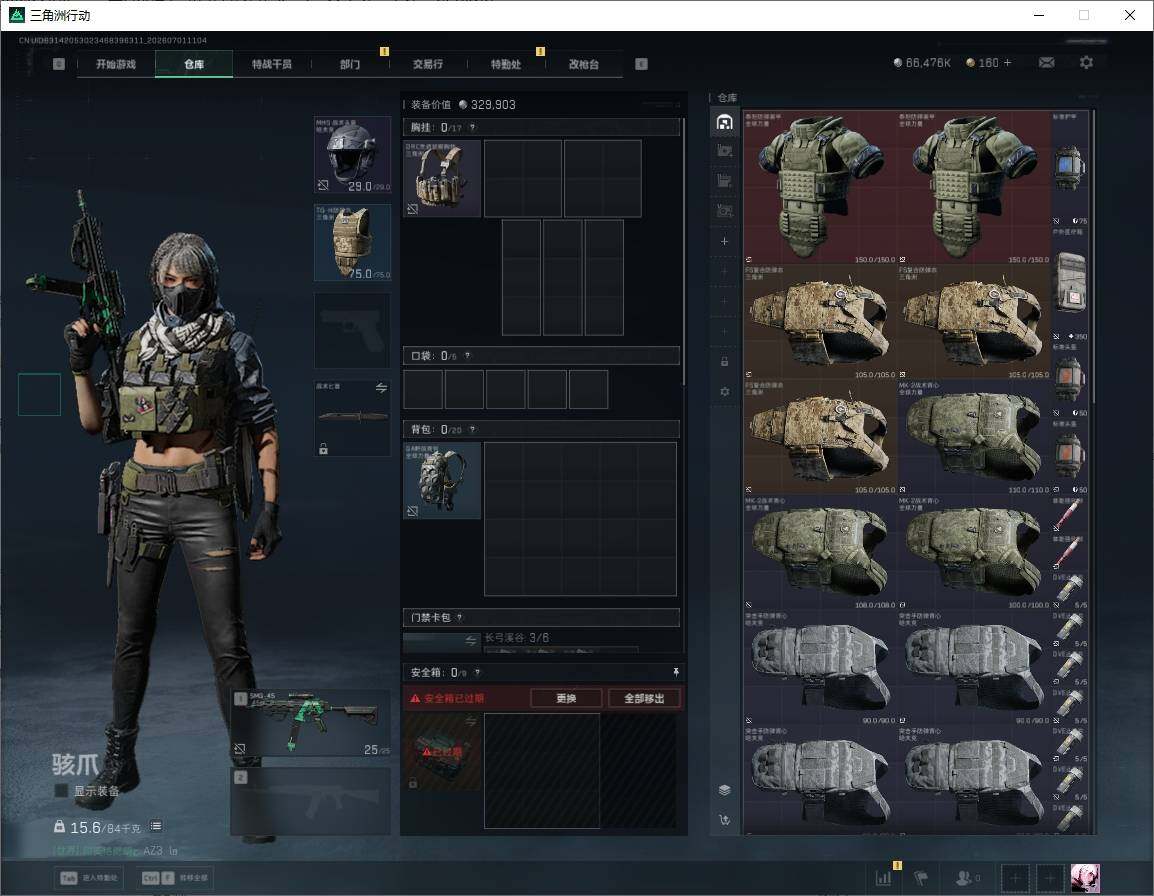Image resolution: width=1154 pixels, height=896 pixels.
Task: Click the Tab 进入特勤处 shortcut button
Action: 89,878
